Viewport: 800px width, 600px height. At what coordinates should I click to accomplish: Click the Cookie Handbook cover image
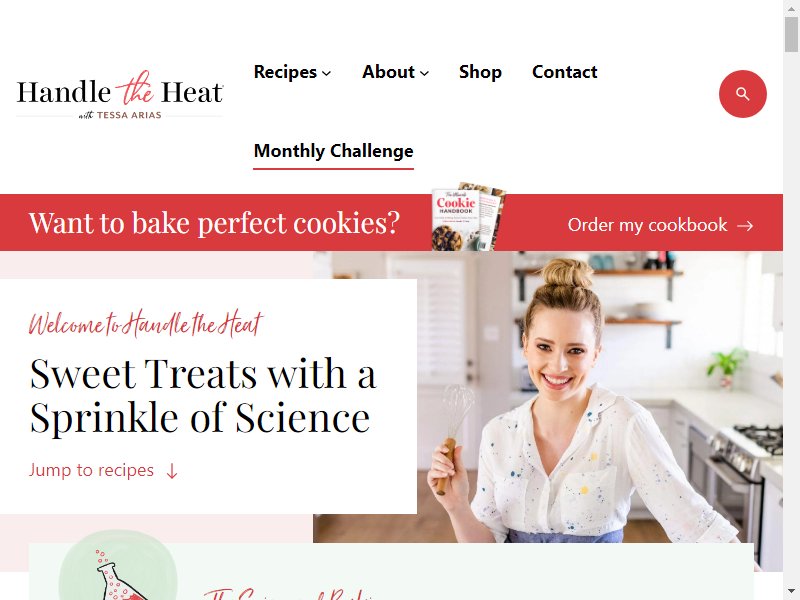tap(469, 217)
